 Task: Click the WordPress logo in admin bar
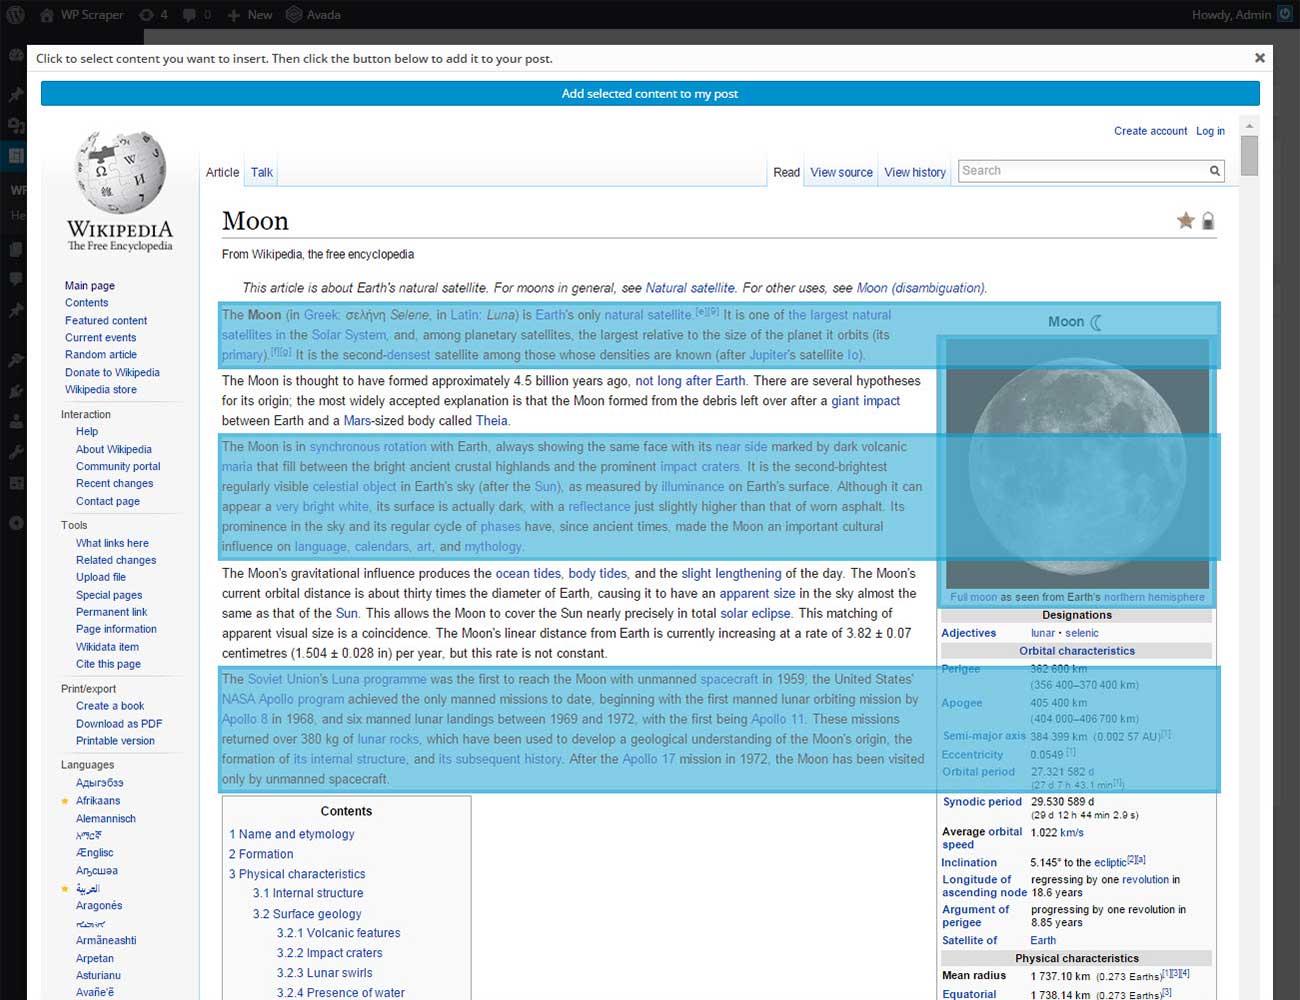[15, 15]
